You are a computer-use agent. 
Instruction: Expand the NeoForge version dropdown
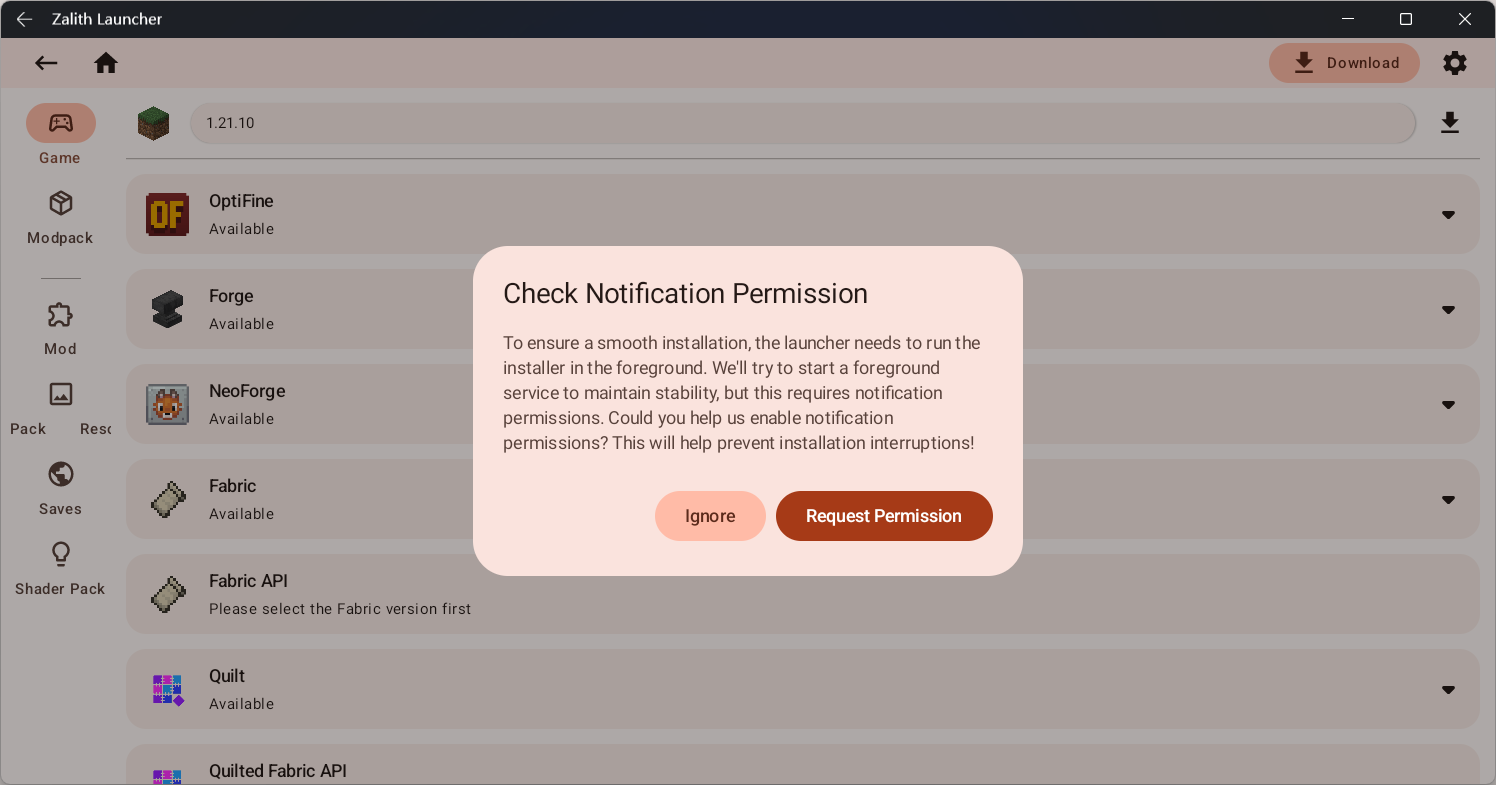(x=1448, y=404)
